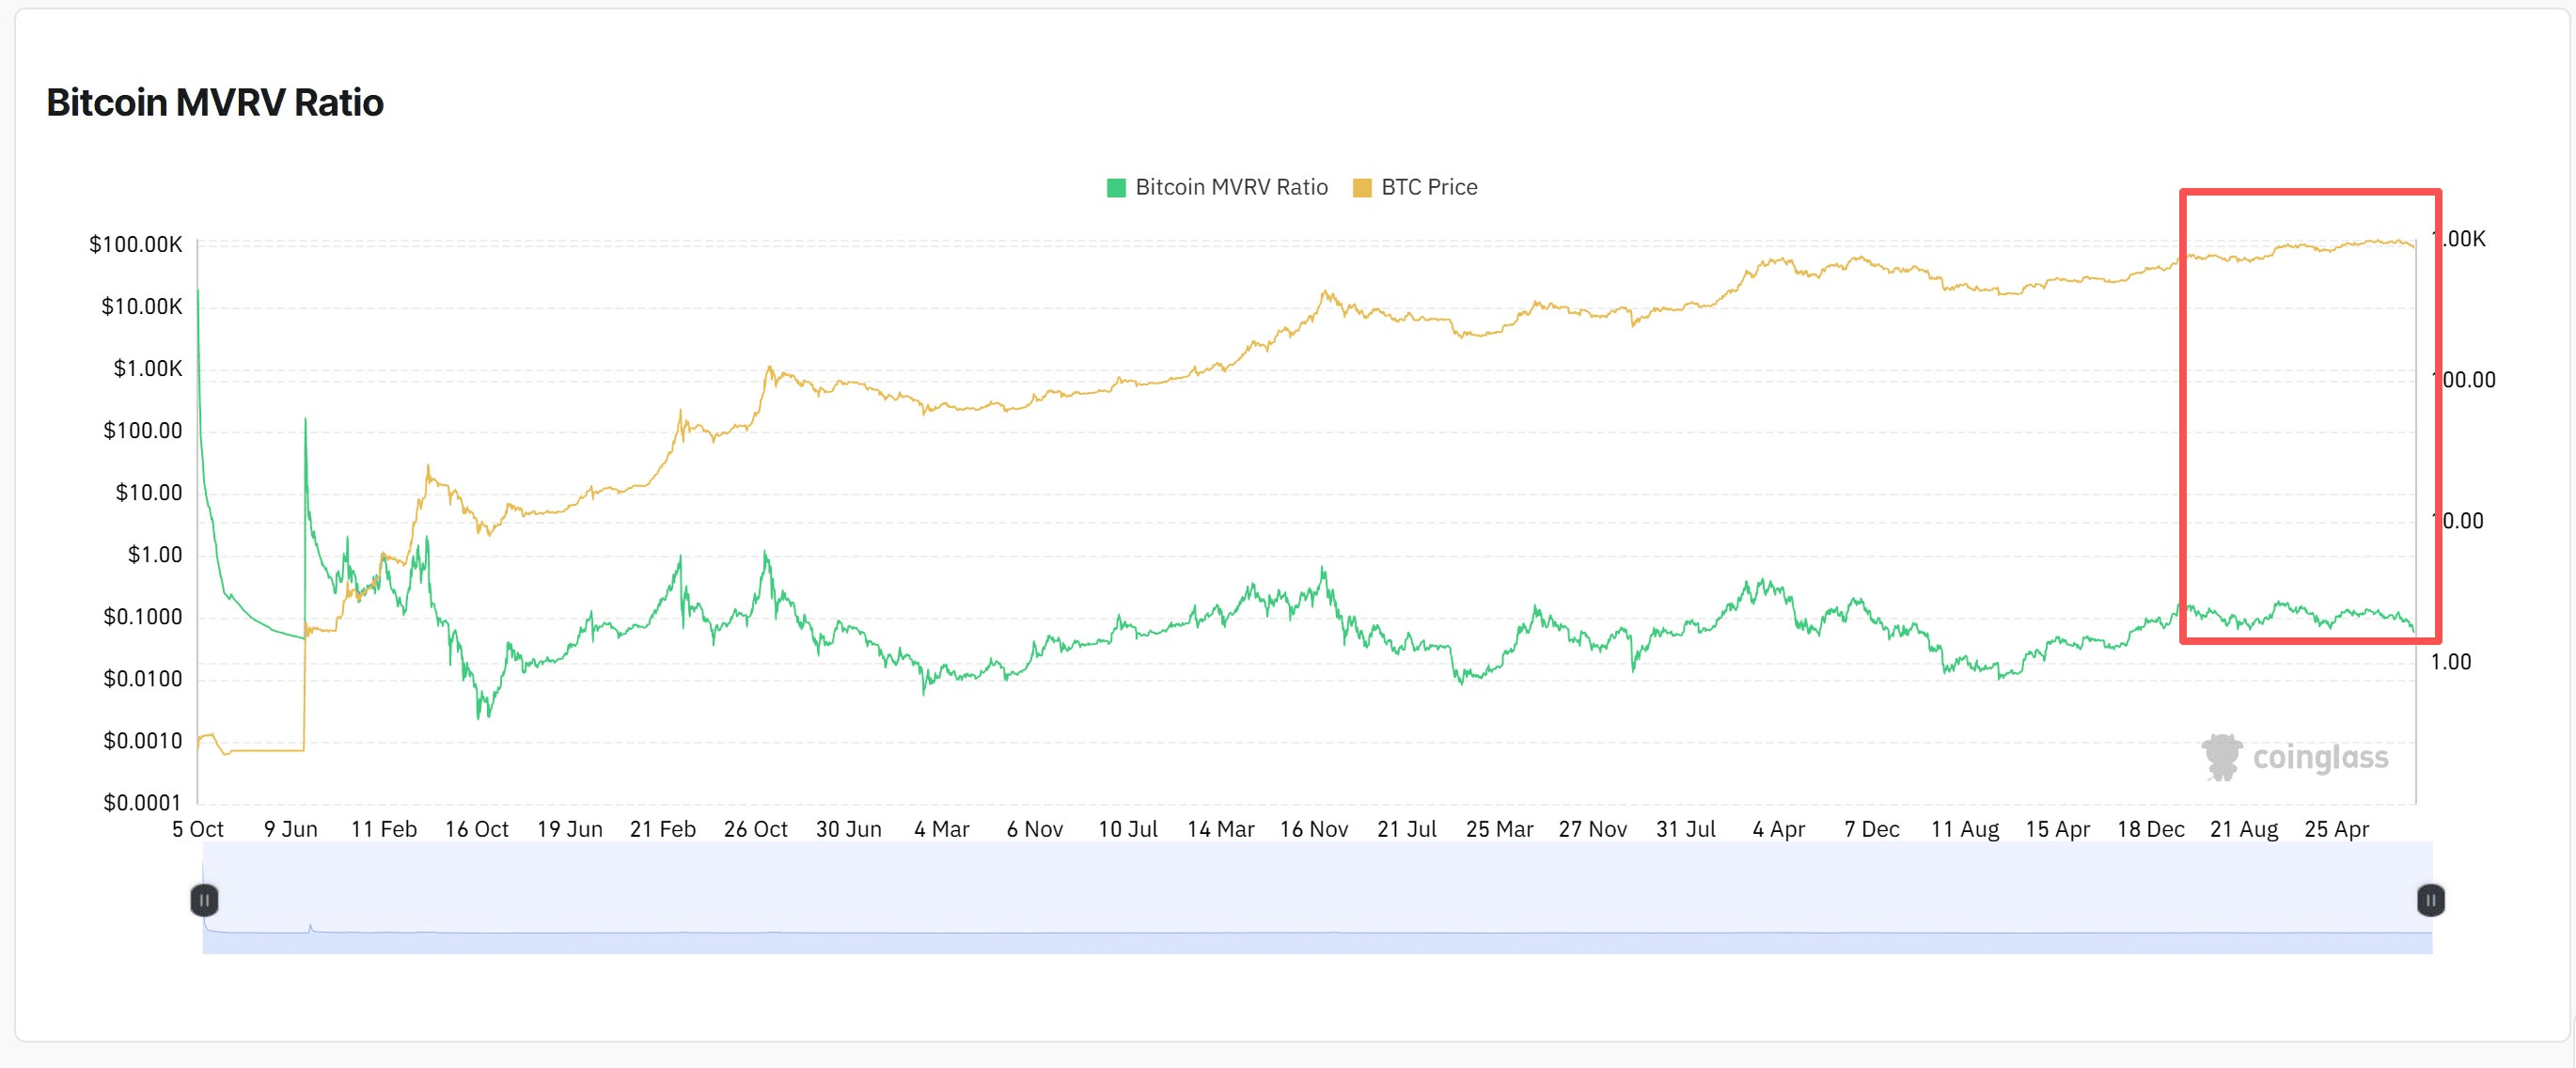Click the left zoom range handle
The height and width of the screenshot is (1068, 2576).
pyautogui.click(x=204, y=900)
